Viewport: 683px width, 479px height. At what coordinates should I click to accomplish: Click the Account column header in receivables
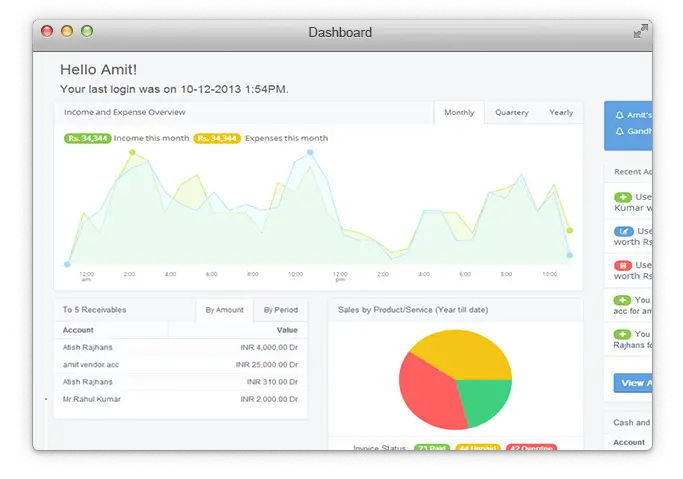click(x=78, y=330)
